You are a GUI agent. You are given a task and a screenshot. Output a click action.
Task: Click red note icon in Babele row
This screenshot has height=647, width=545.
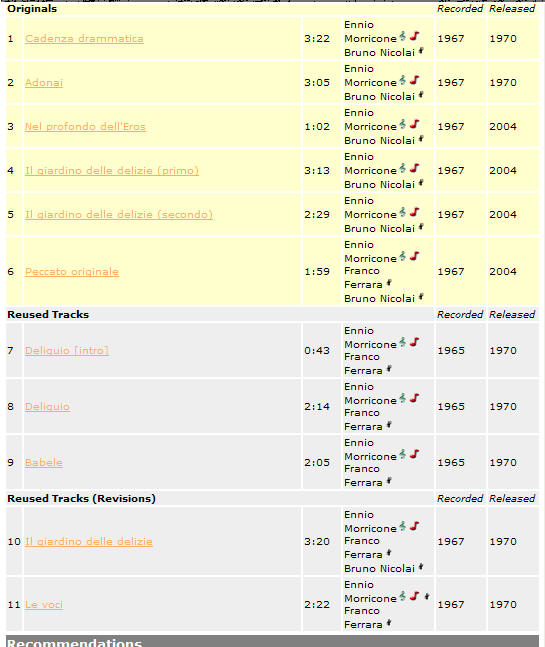[x=415, y=454]
